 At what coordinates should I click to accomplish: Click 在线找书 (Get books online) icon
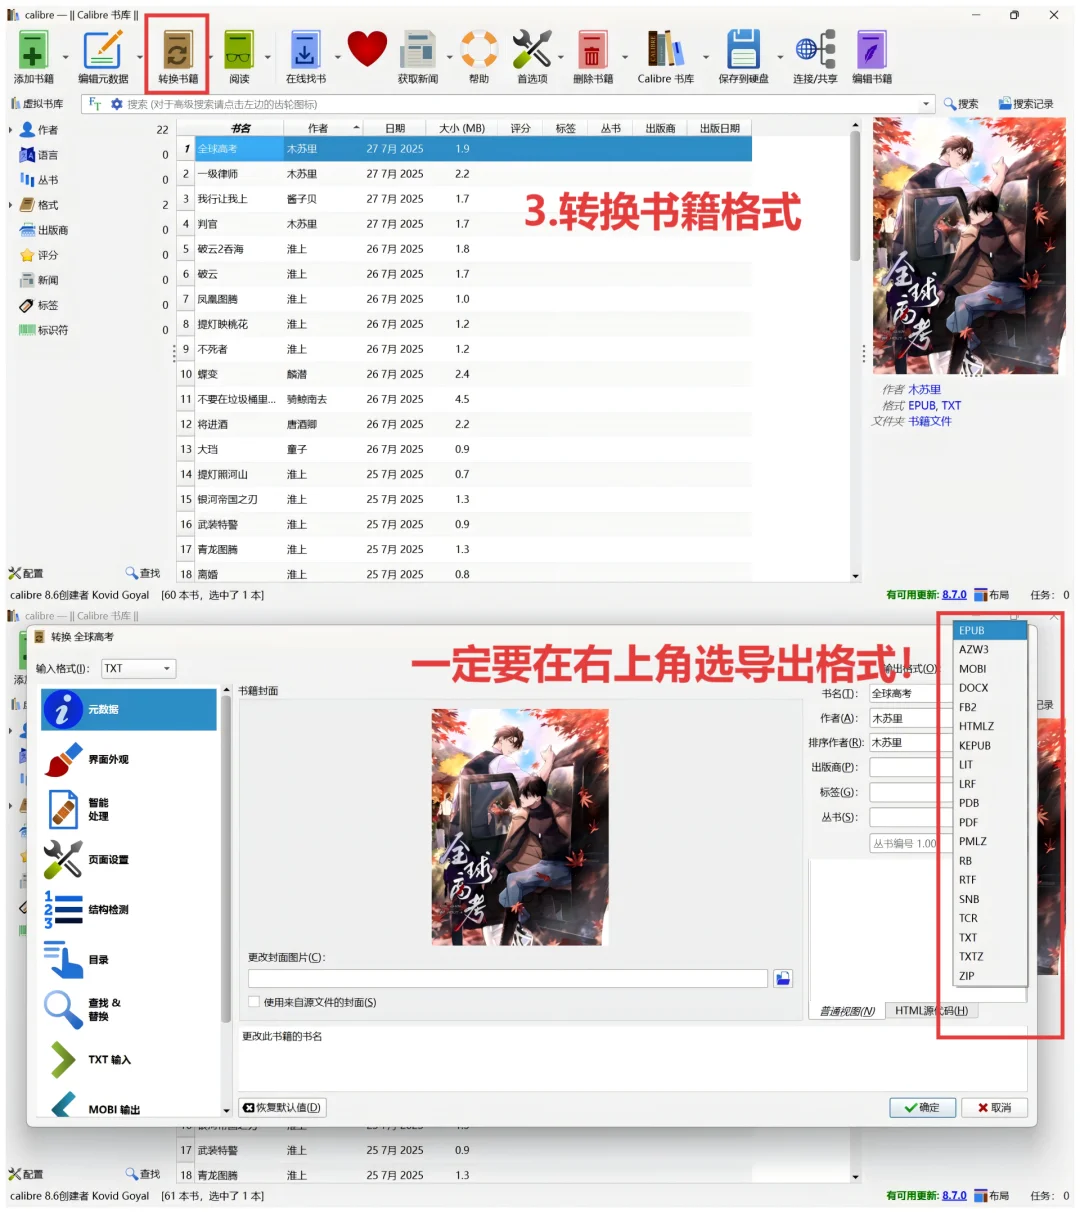305,56
